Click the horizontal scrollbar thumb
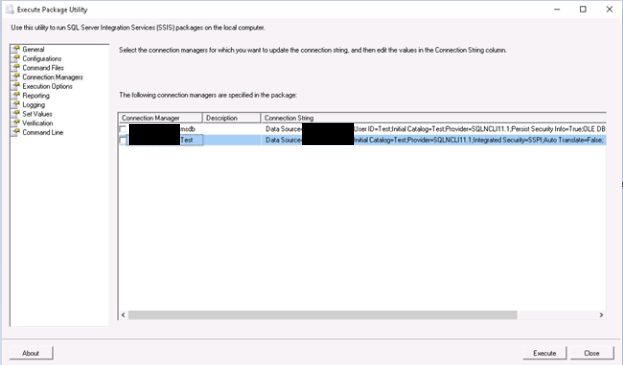 click(322, 315)
